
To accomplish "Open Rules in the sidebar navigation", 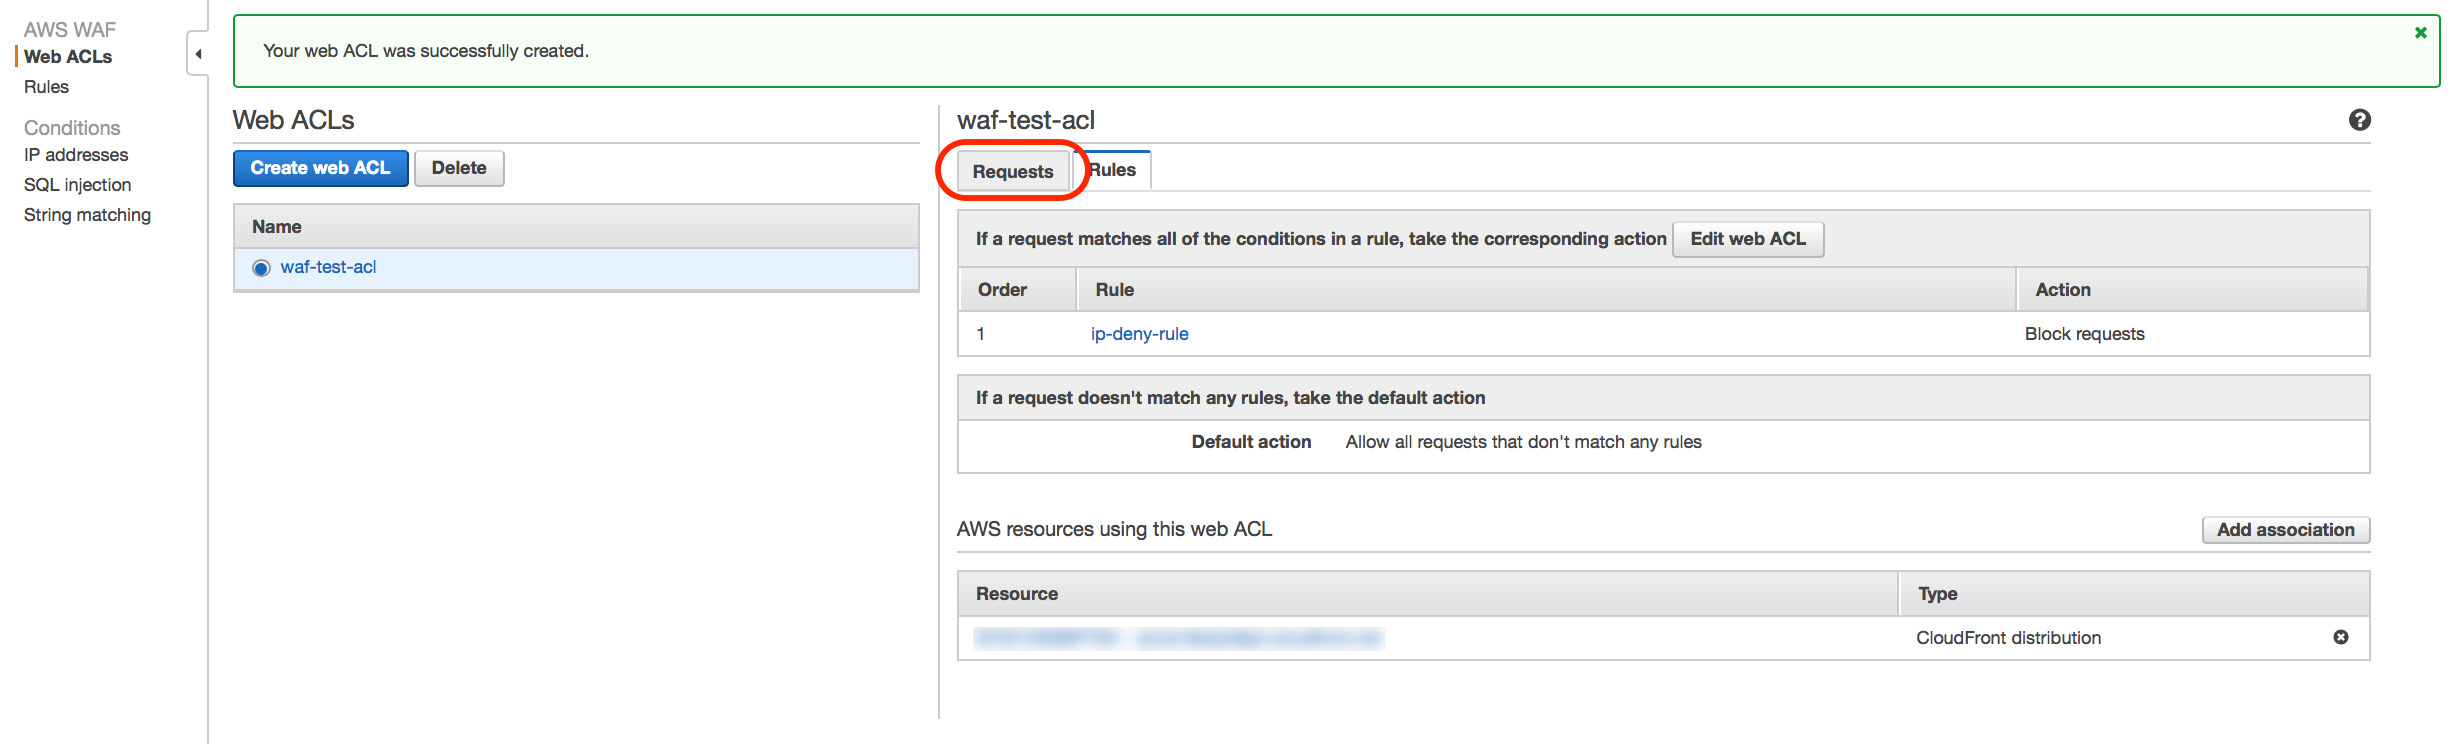I will click(x=46, y=87).
